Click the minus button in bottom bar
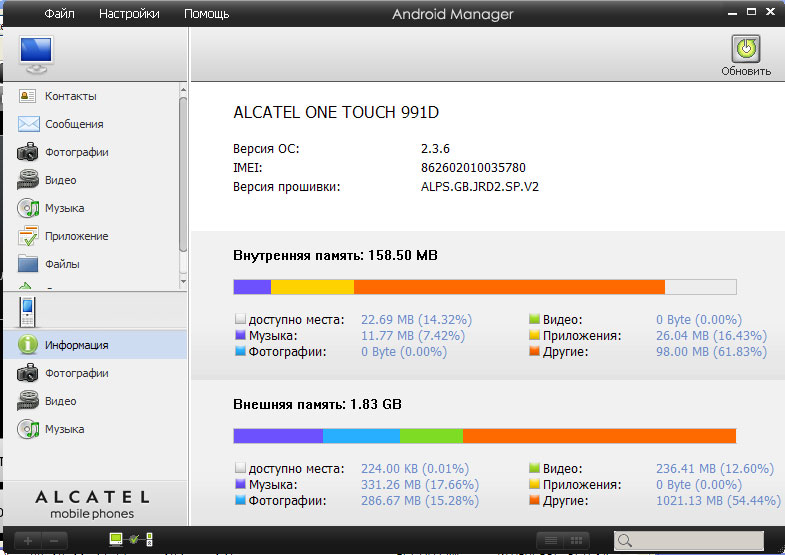The height and width of the screenshot is (555, 785). [x=54, y=541]
